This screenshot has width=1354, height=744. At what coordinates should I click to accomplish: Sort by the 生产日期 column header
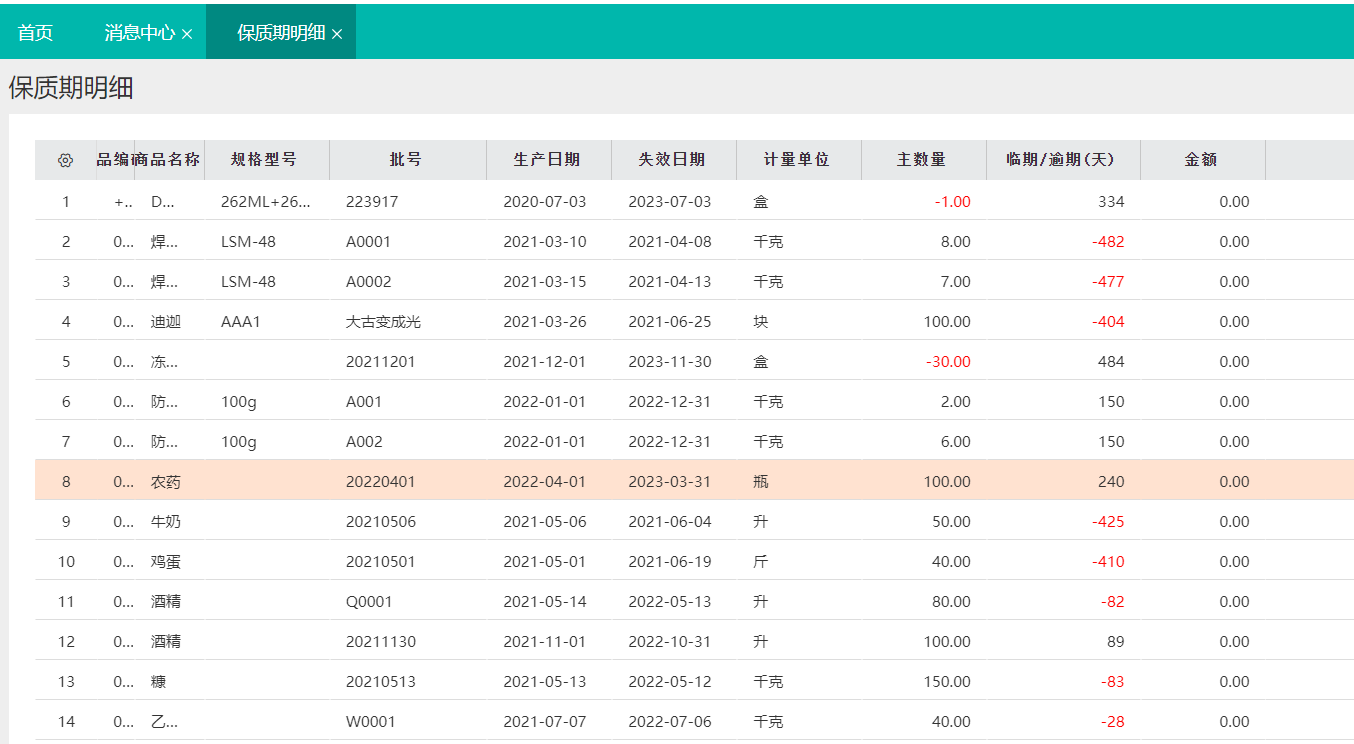pyautogui.click(x=548, y=160)
